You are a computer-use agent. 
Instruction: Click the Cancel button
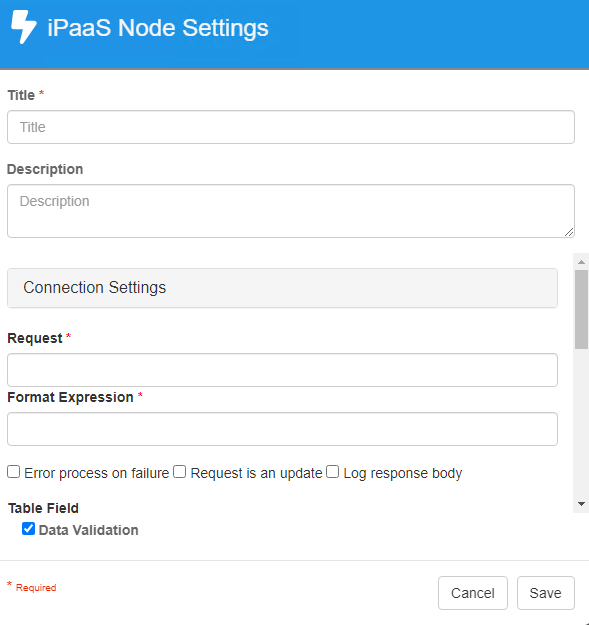coord(473,593)
